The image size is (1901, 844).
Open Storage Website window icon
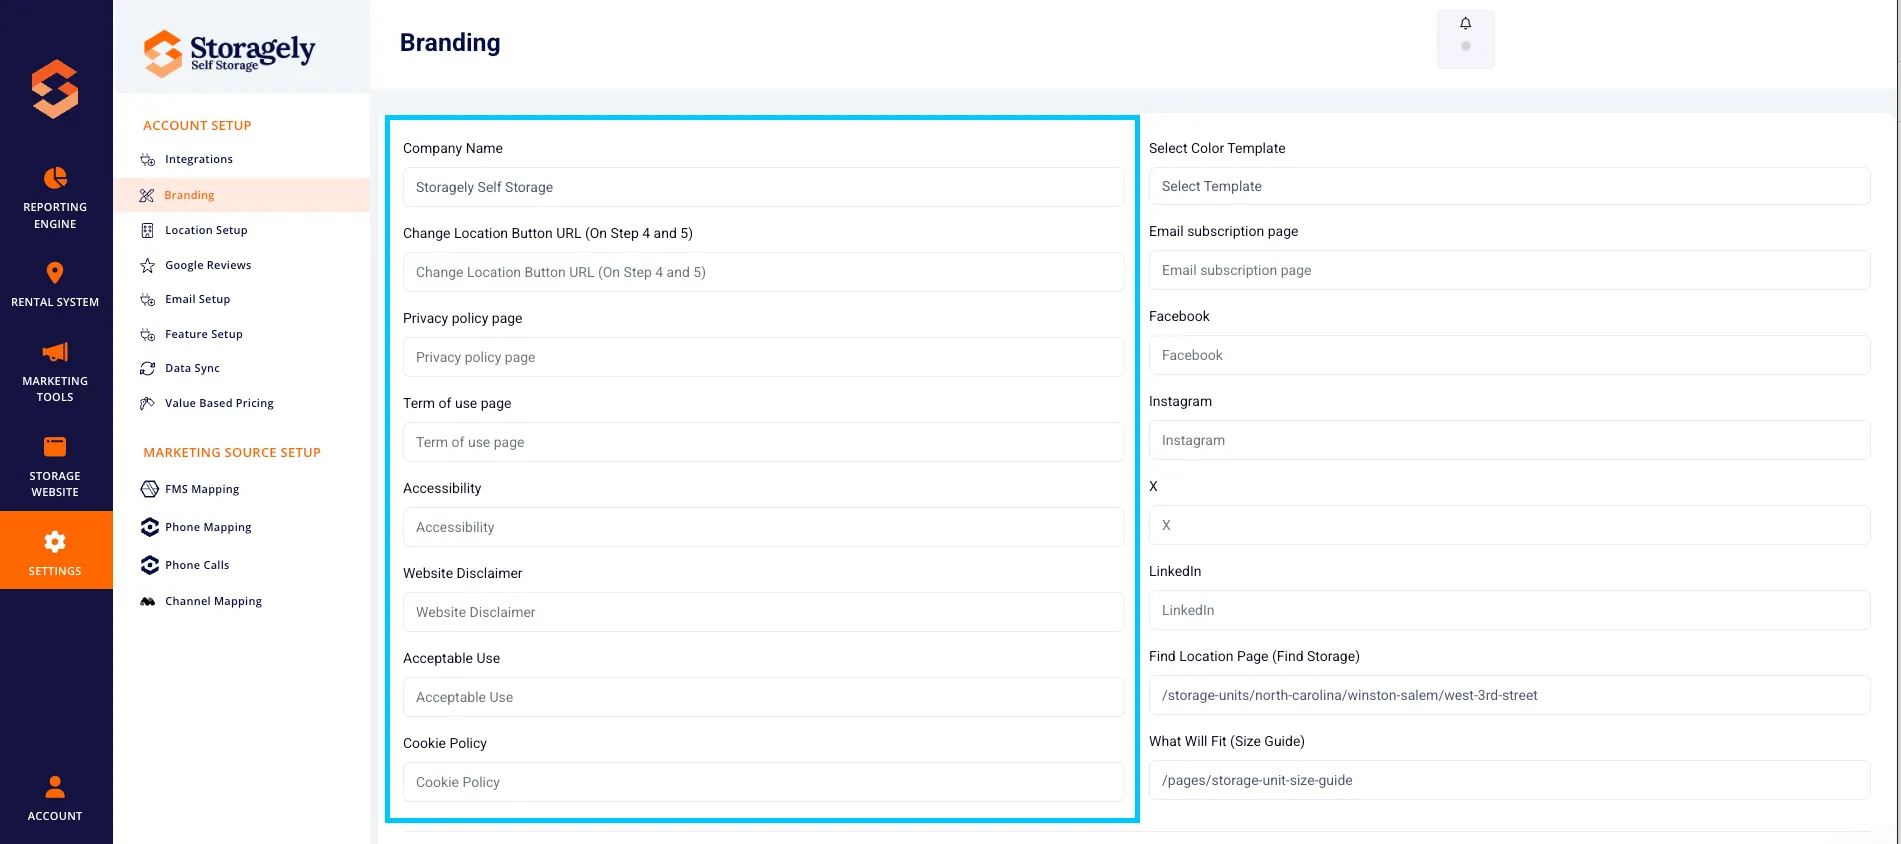pyautogui.click(x=55, y=447)
